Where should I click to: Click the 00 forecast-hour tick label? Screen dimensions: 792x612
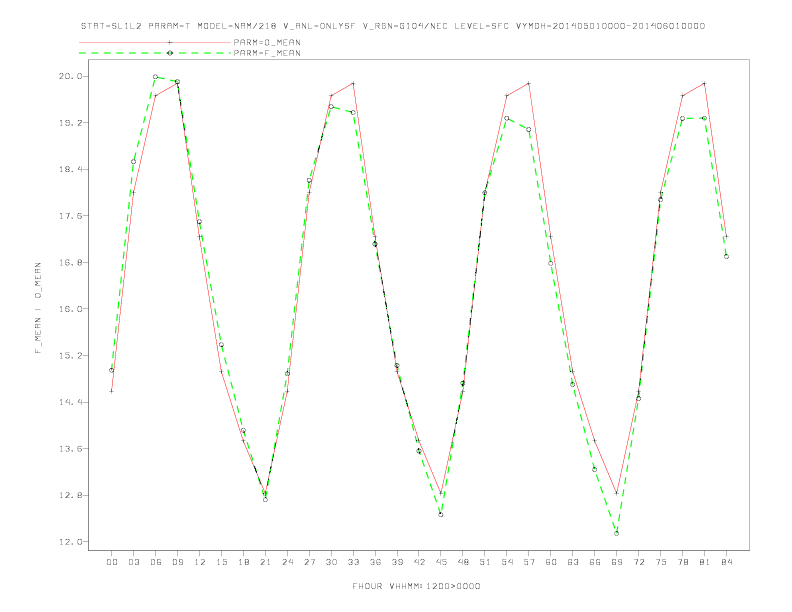pyautogui.click(x=112, y=562)
